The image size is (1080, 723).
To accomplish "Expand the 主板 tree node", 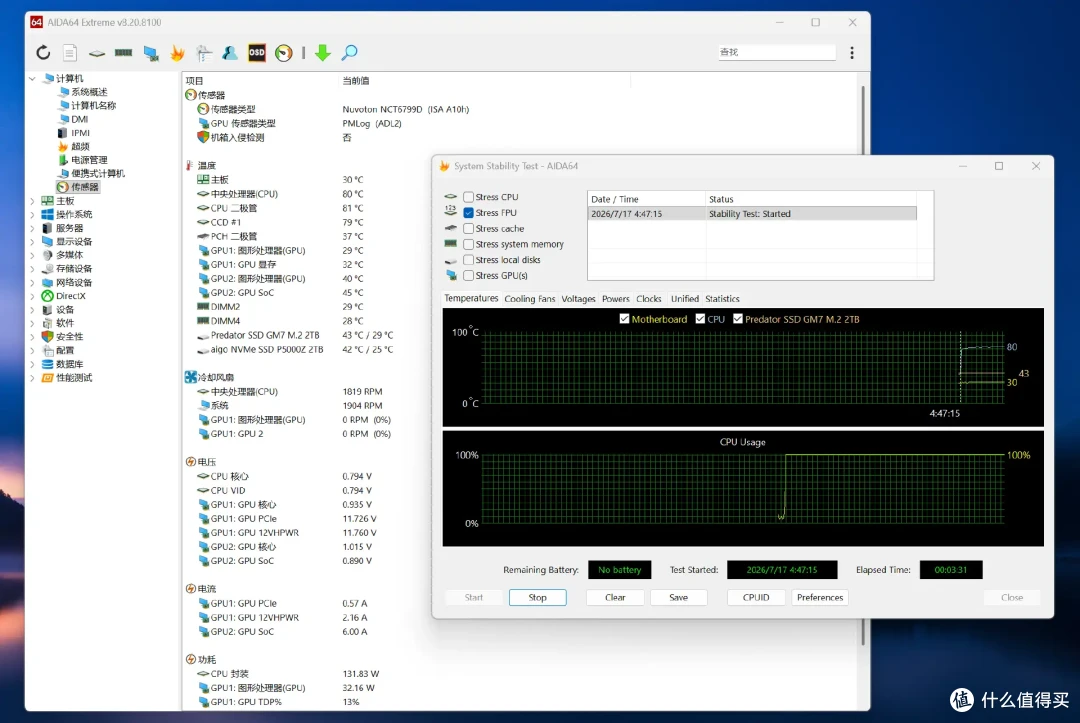I will coord(32,201).
